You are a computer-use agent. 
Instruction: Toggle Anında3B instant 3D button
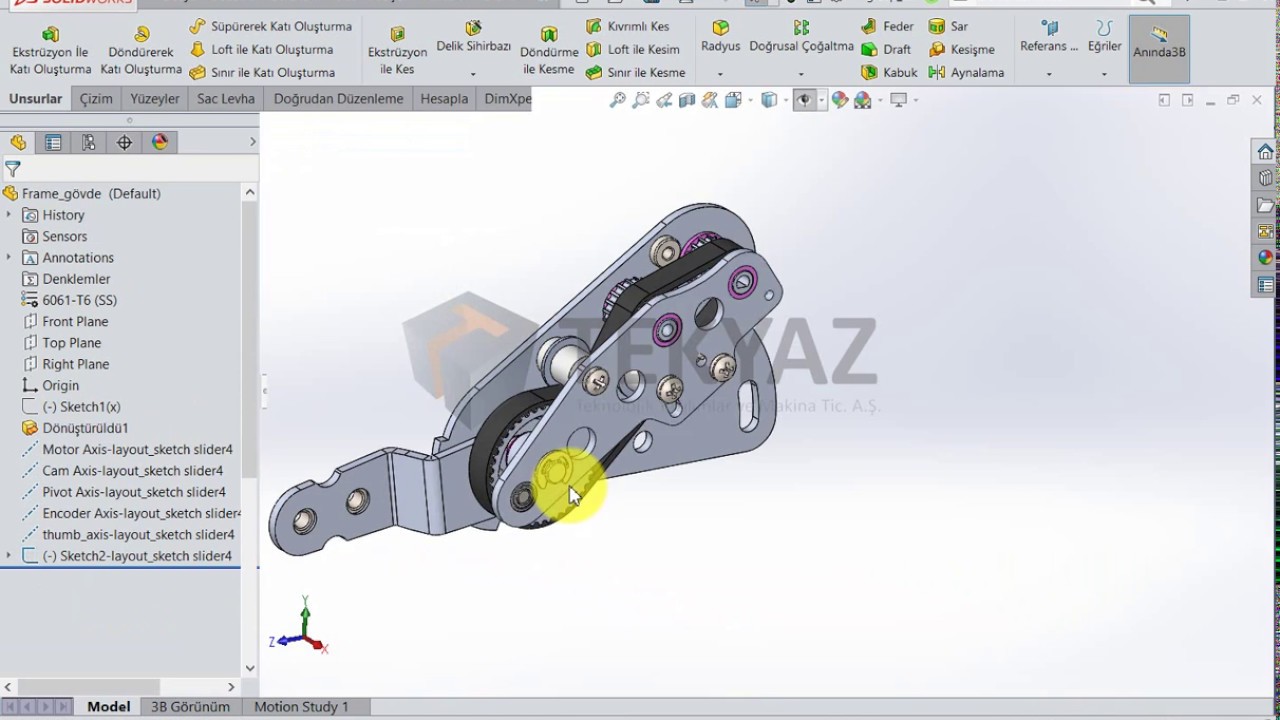[1159, 48]
